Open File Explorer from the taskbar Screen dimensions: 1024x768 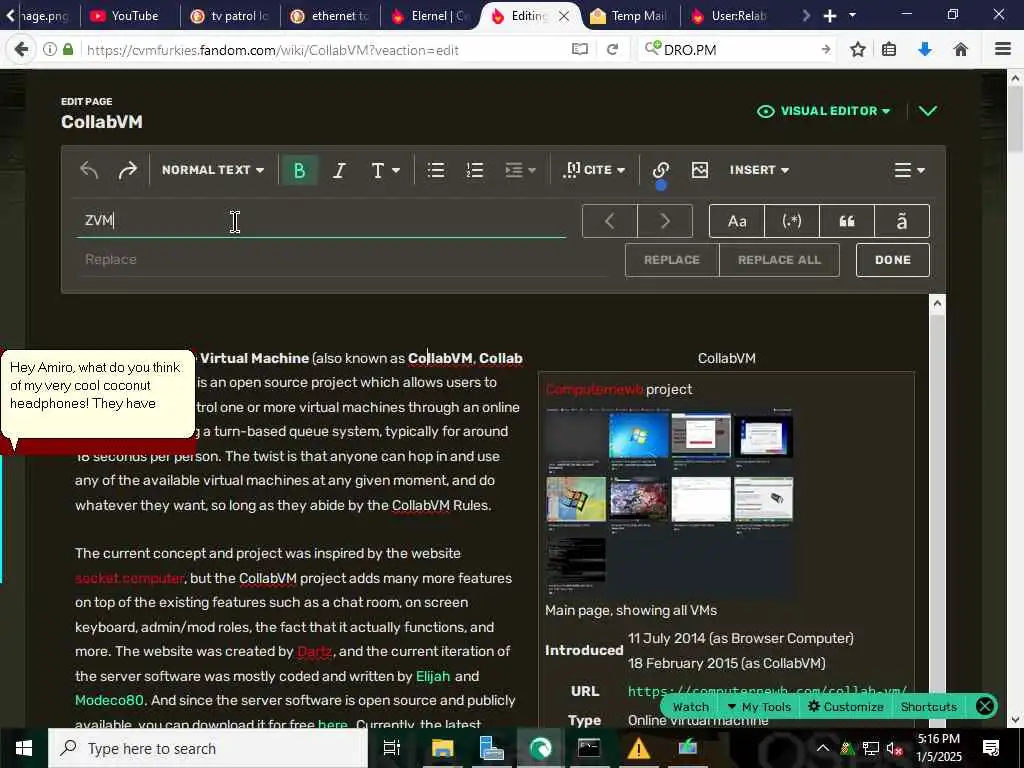[442, 748]
